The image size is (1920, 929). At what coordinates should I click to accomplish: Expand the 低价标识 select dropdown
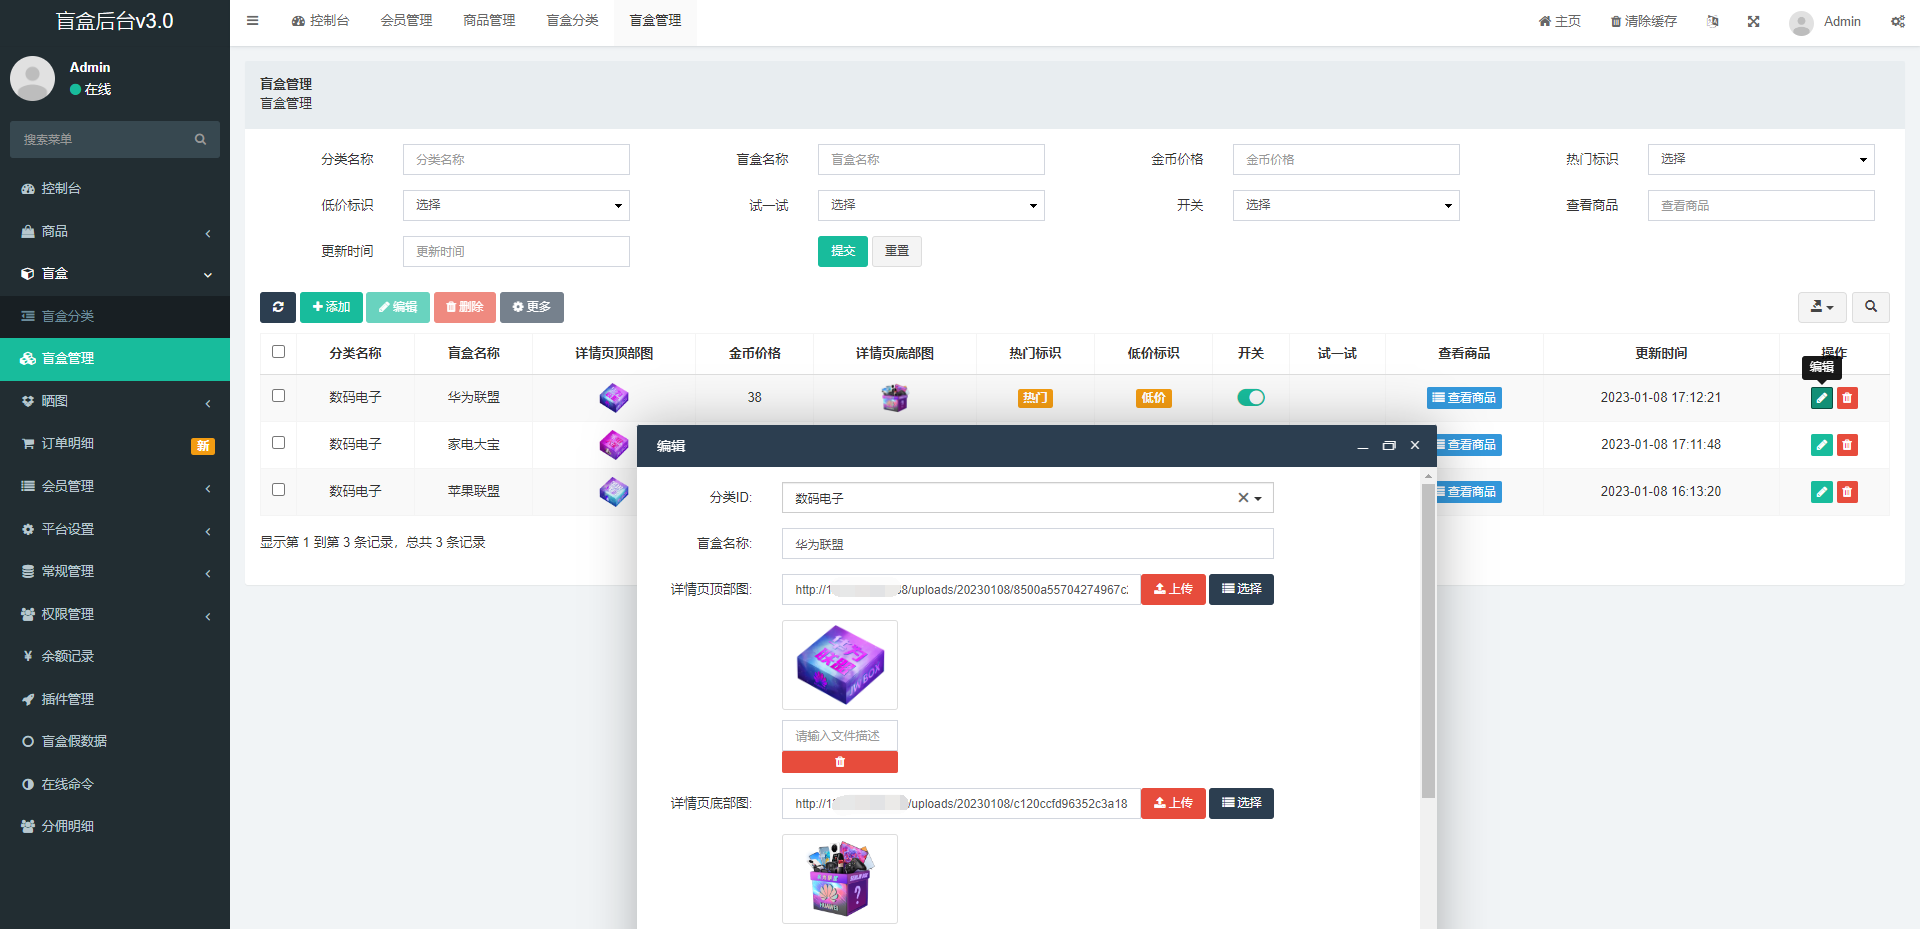point(516,206)
